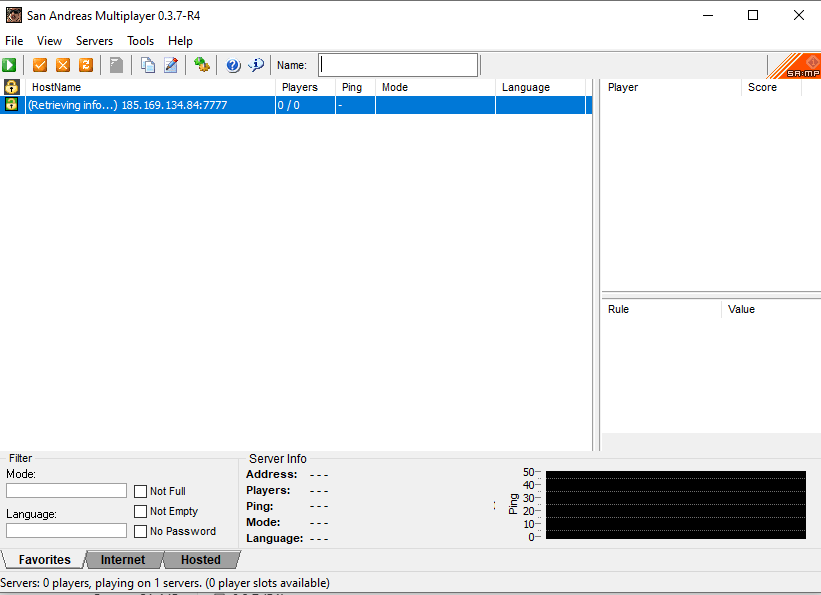This screenshot has width=821, height=595.
Task: Click the About info icon
Action: coord(256,65)
